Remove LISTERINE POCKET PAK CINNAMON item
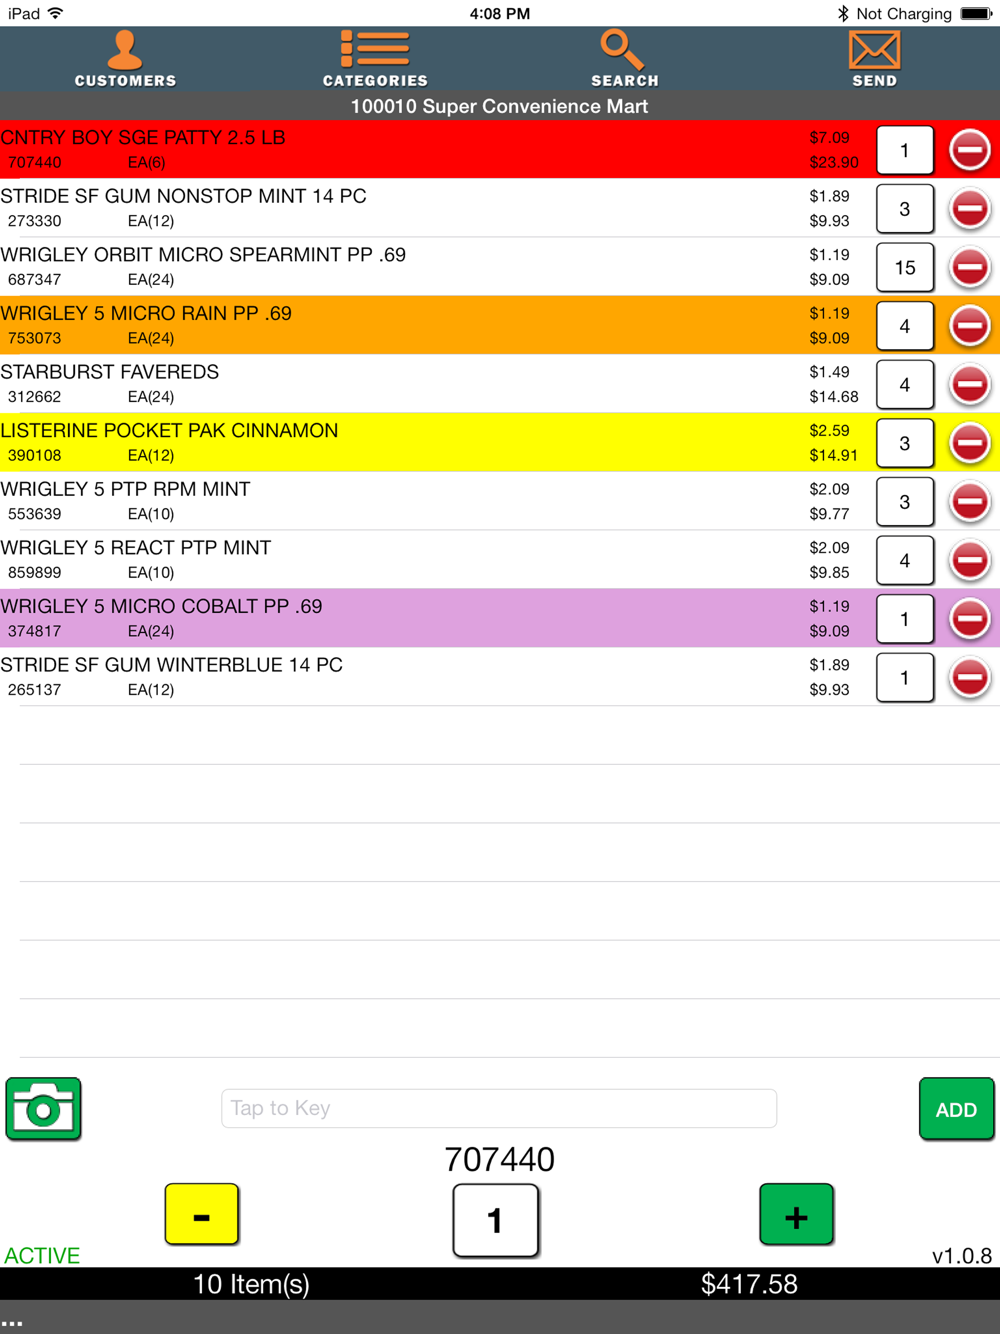This screenshot has height=1334, width=1000. [x=969, y=443]
